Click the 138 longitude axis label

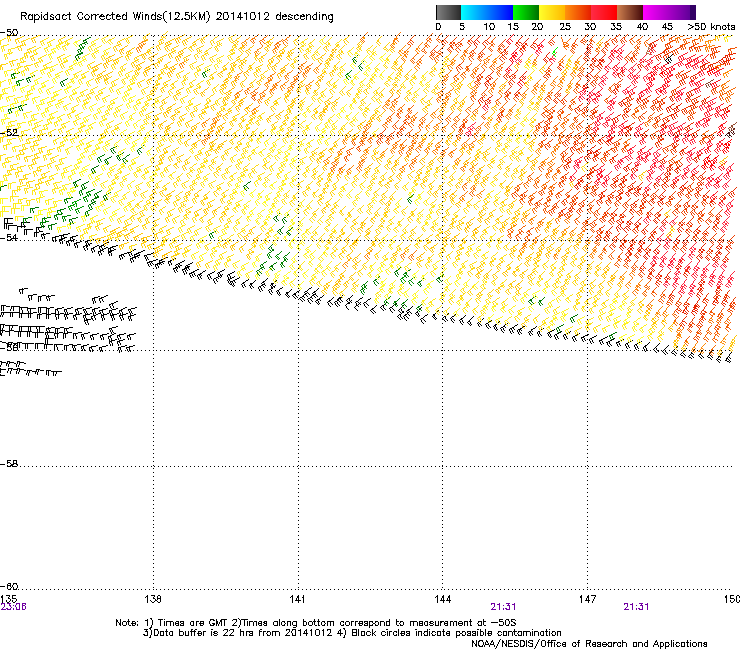pyautogui.click(x=153, y=599)
